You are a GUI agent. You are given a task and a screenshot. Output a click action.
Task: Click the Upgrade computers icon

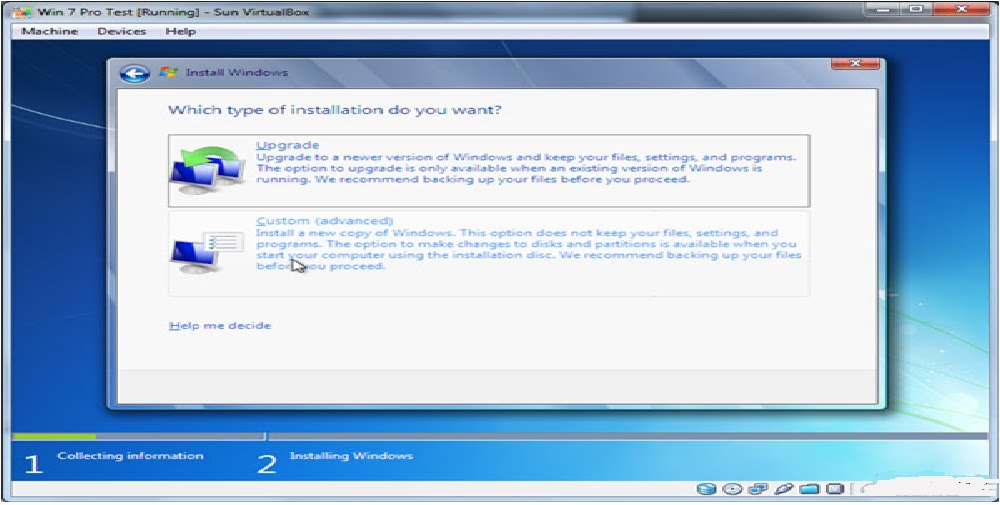pyautogui.click(x=208, y=171)
